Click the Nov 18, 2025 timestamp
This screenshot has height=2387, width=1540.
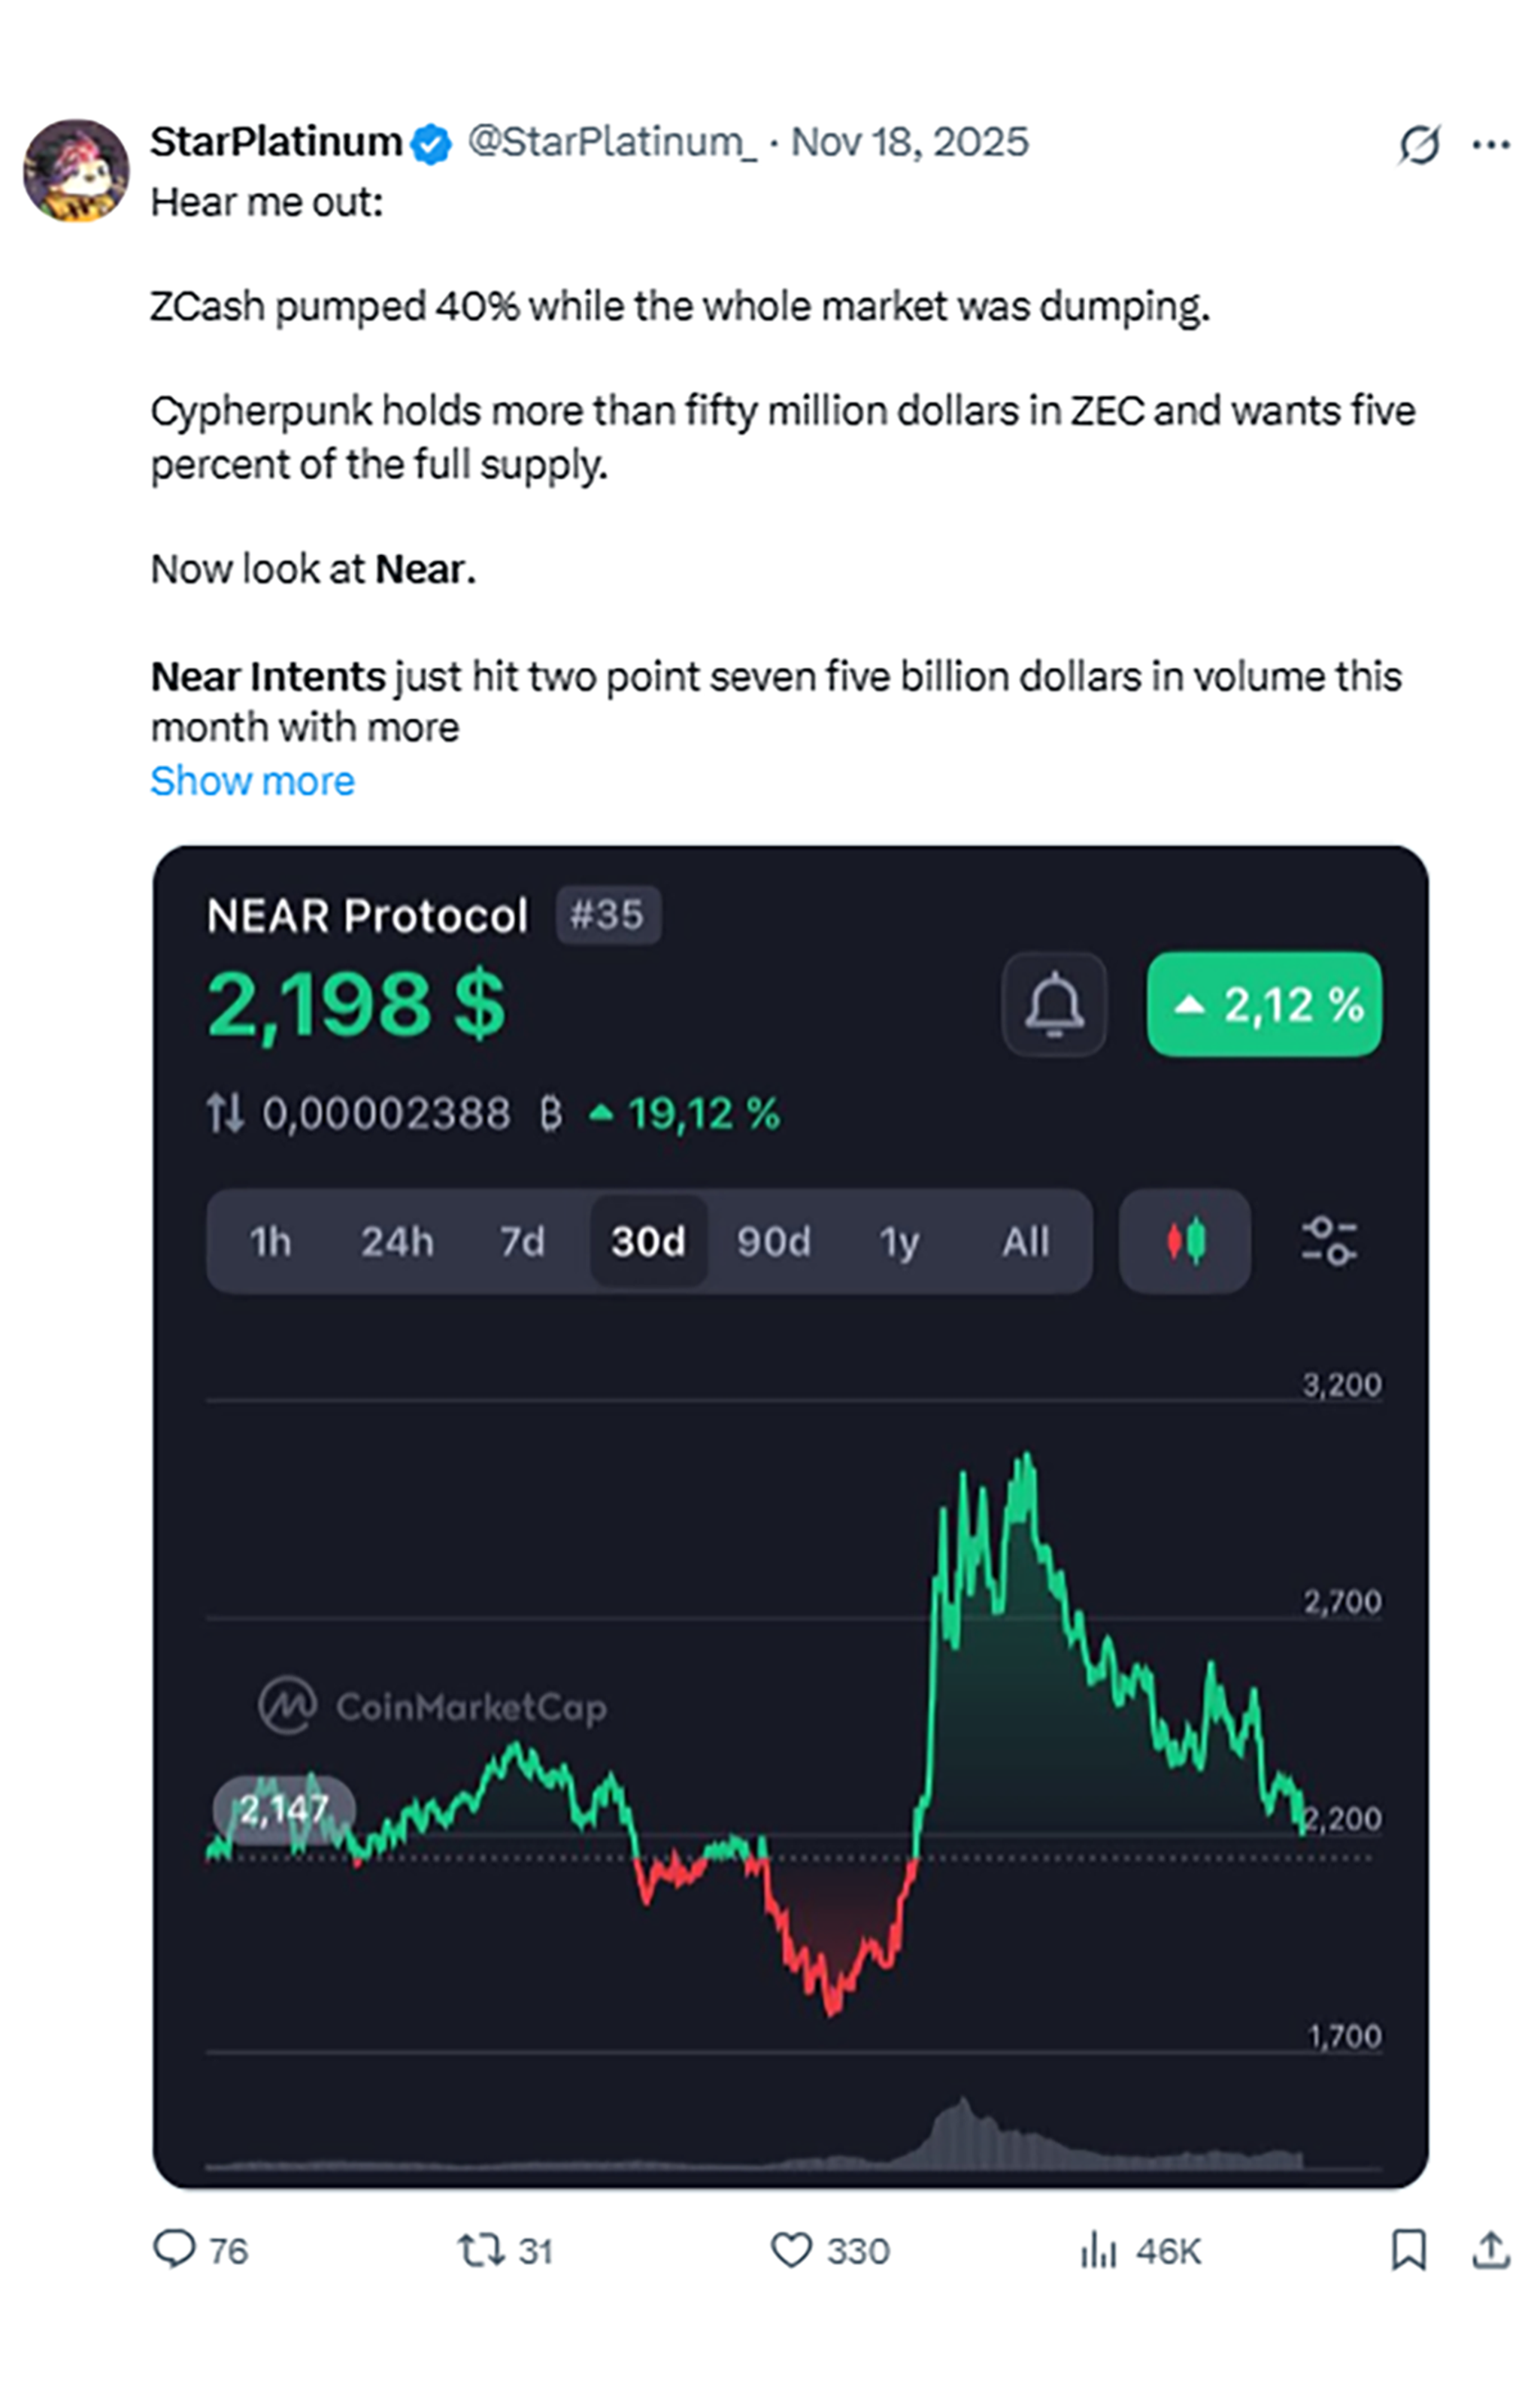point(909,142)
